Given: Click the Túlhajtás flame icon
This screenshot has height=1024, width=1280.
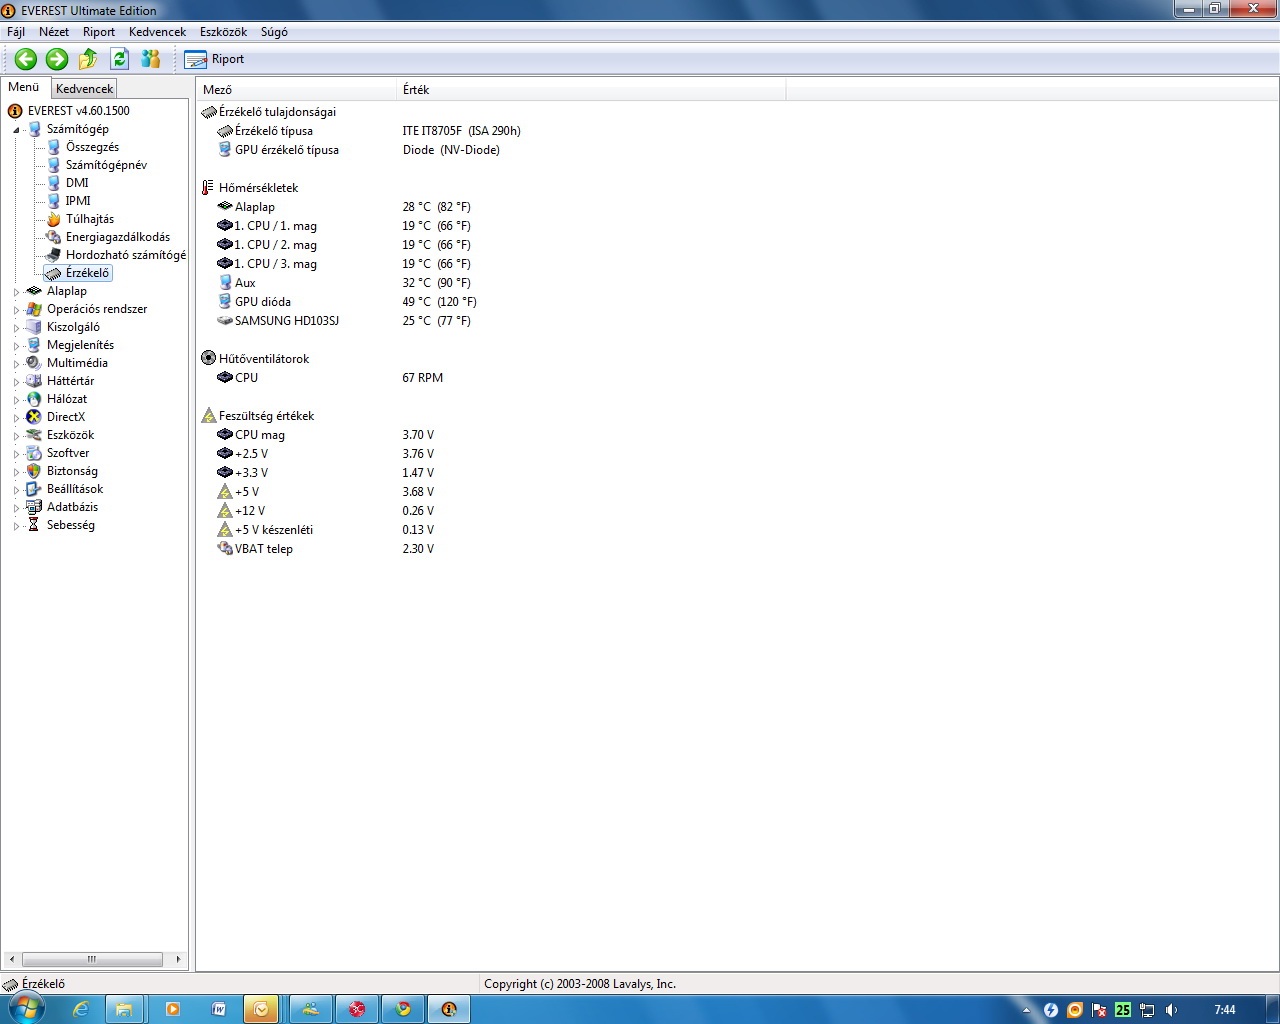Looking at the screenshot, I should tap(54, 219).
